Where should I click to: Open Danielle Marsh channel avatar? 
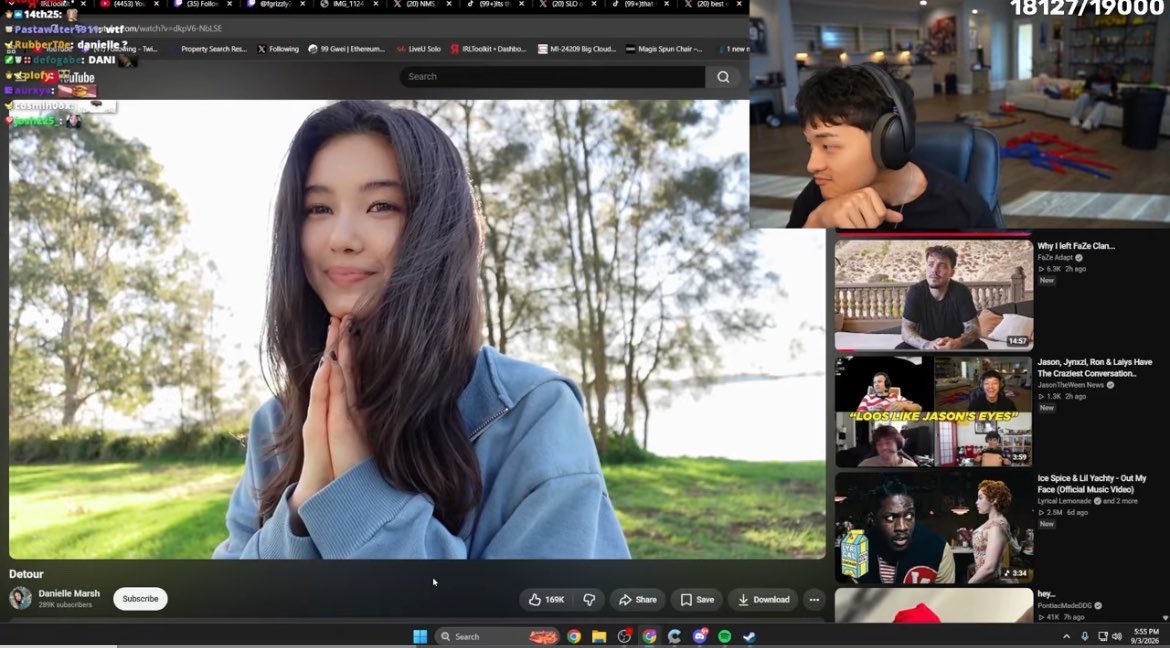[x=20, y=598]
